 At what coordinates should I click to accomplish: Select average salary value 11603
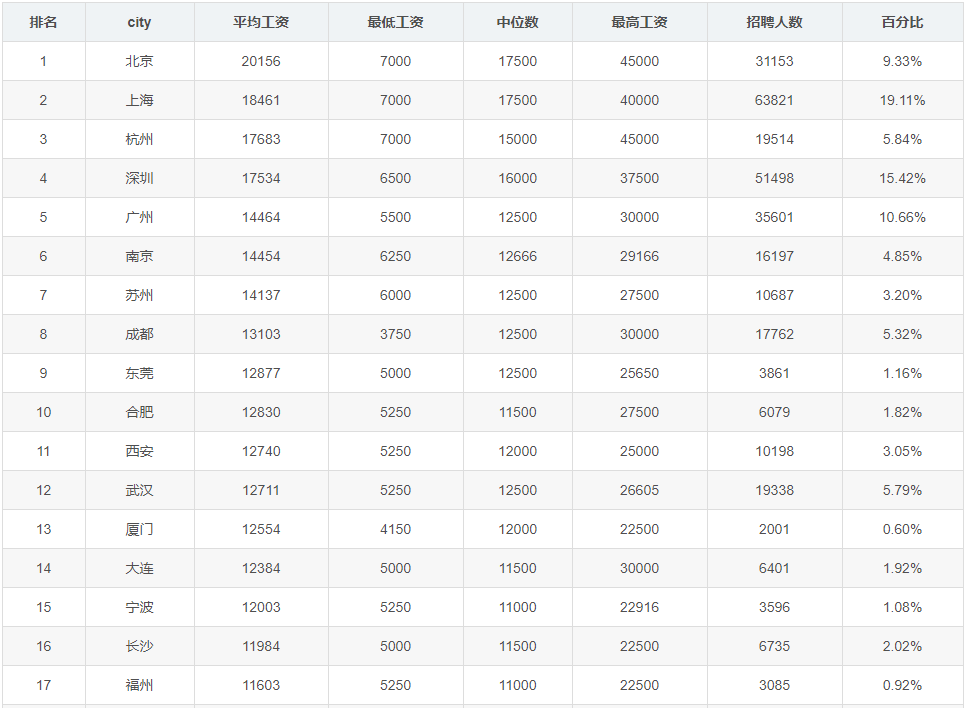[x=261, y=685]
